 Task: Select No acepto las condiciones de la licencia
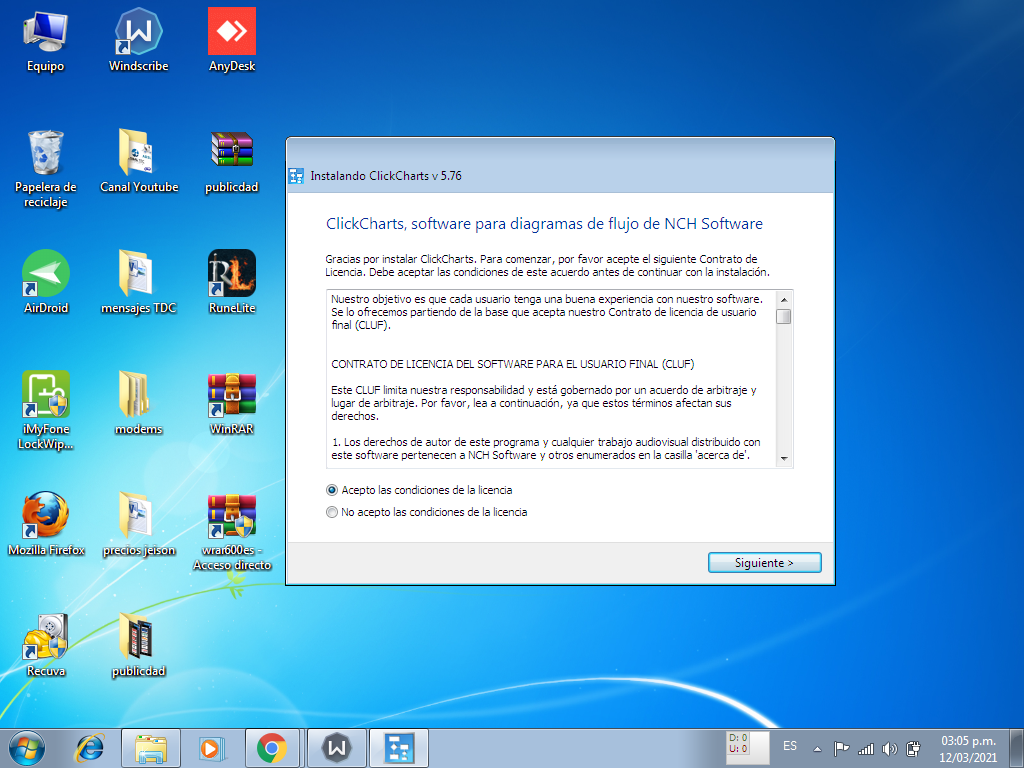point(426,512)
